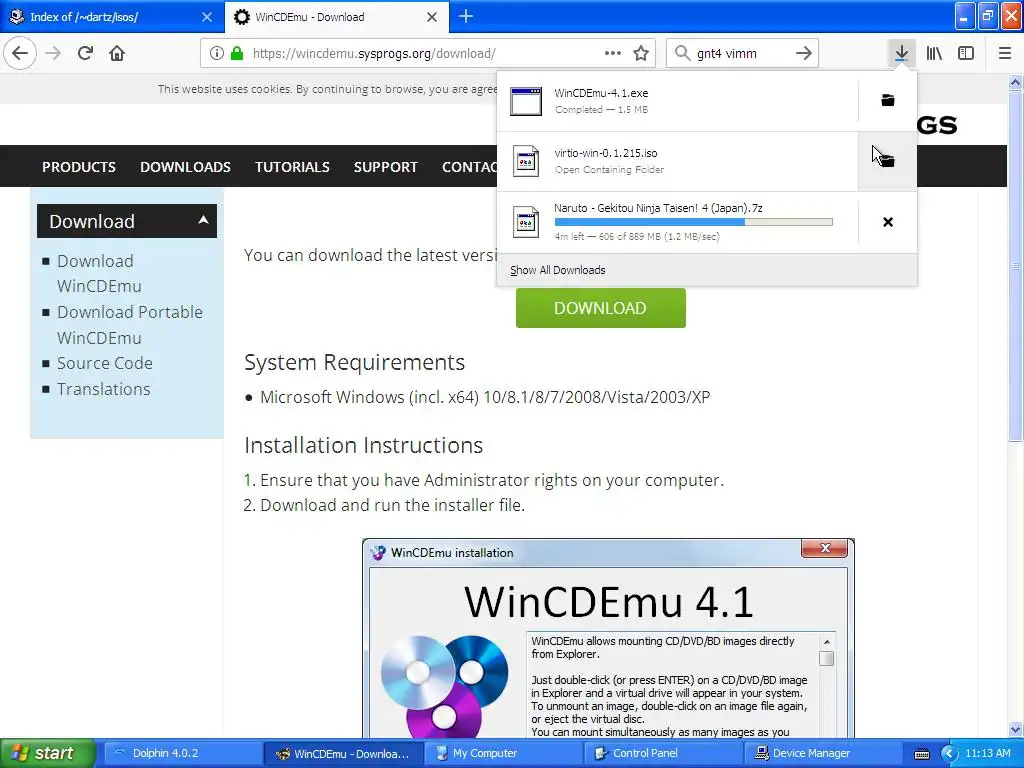Open the Source Code link
The height and width of the screenshot is (768, 1024).
click(x=104, y=363)
